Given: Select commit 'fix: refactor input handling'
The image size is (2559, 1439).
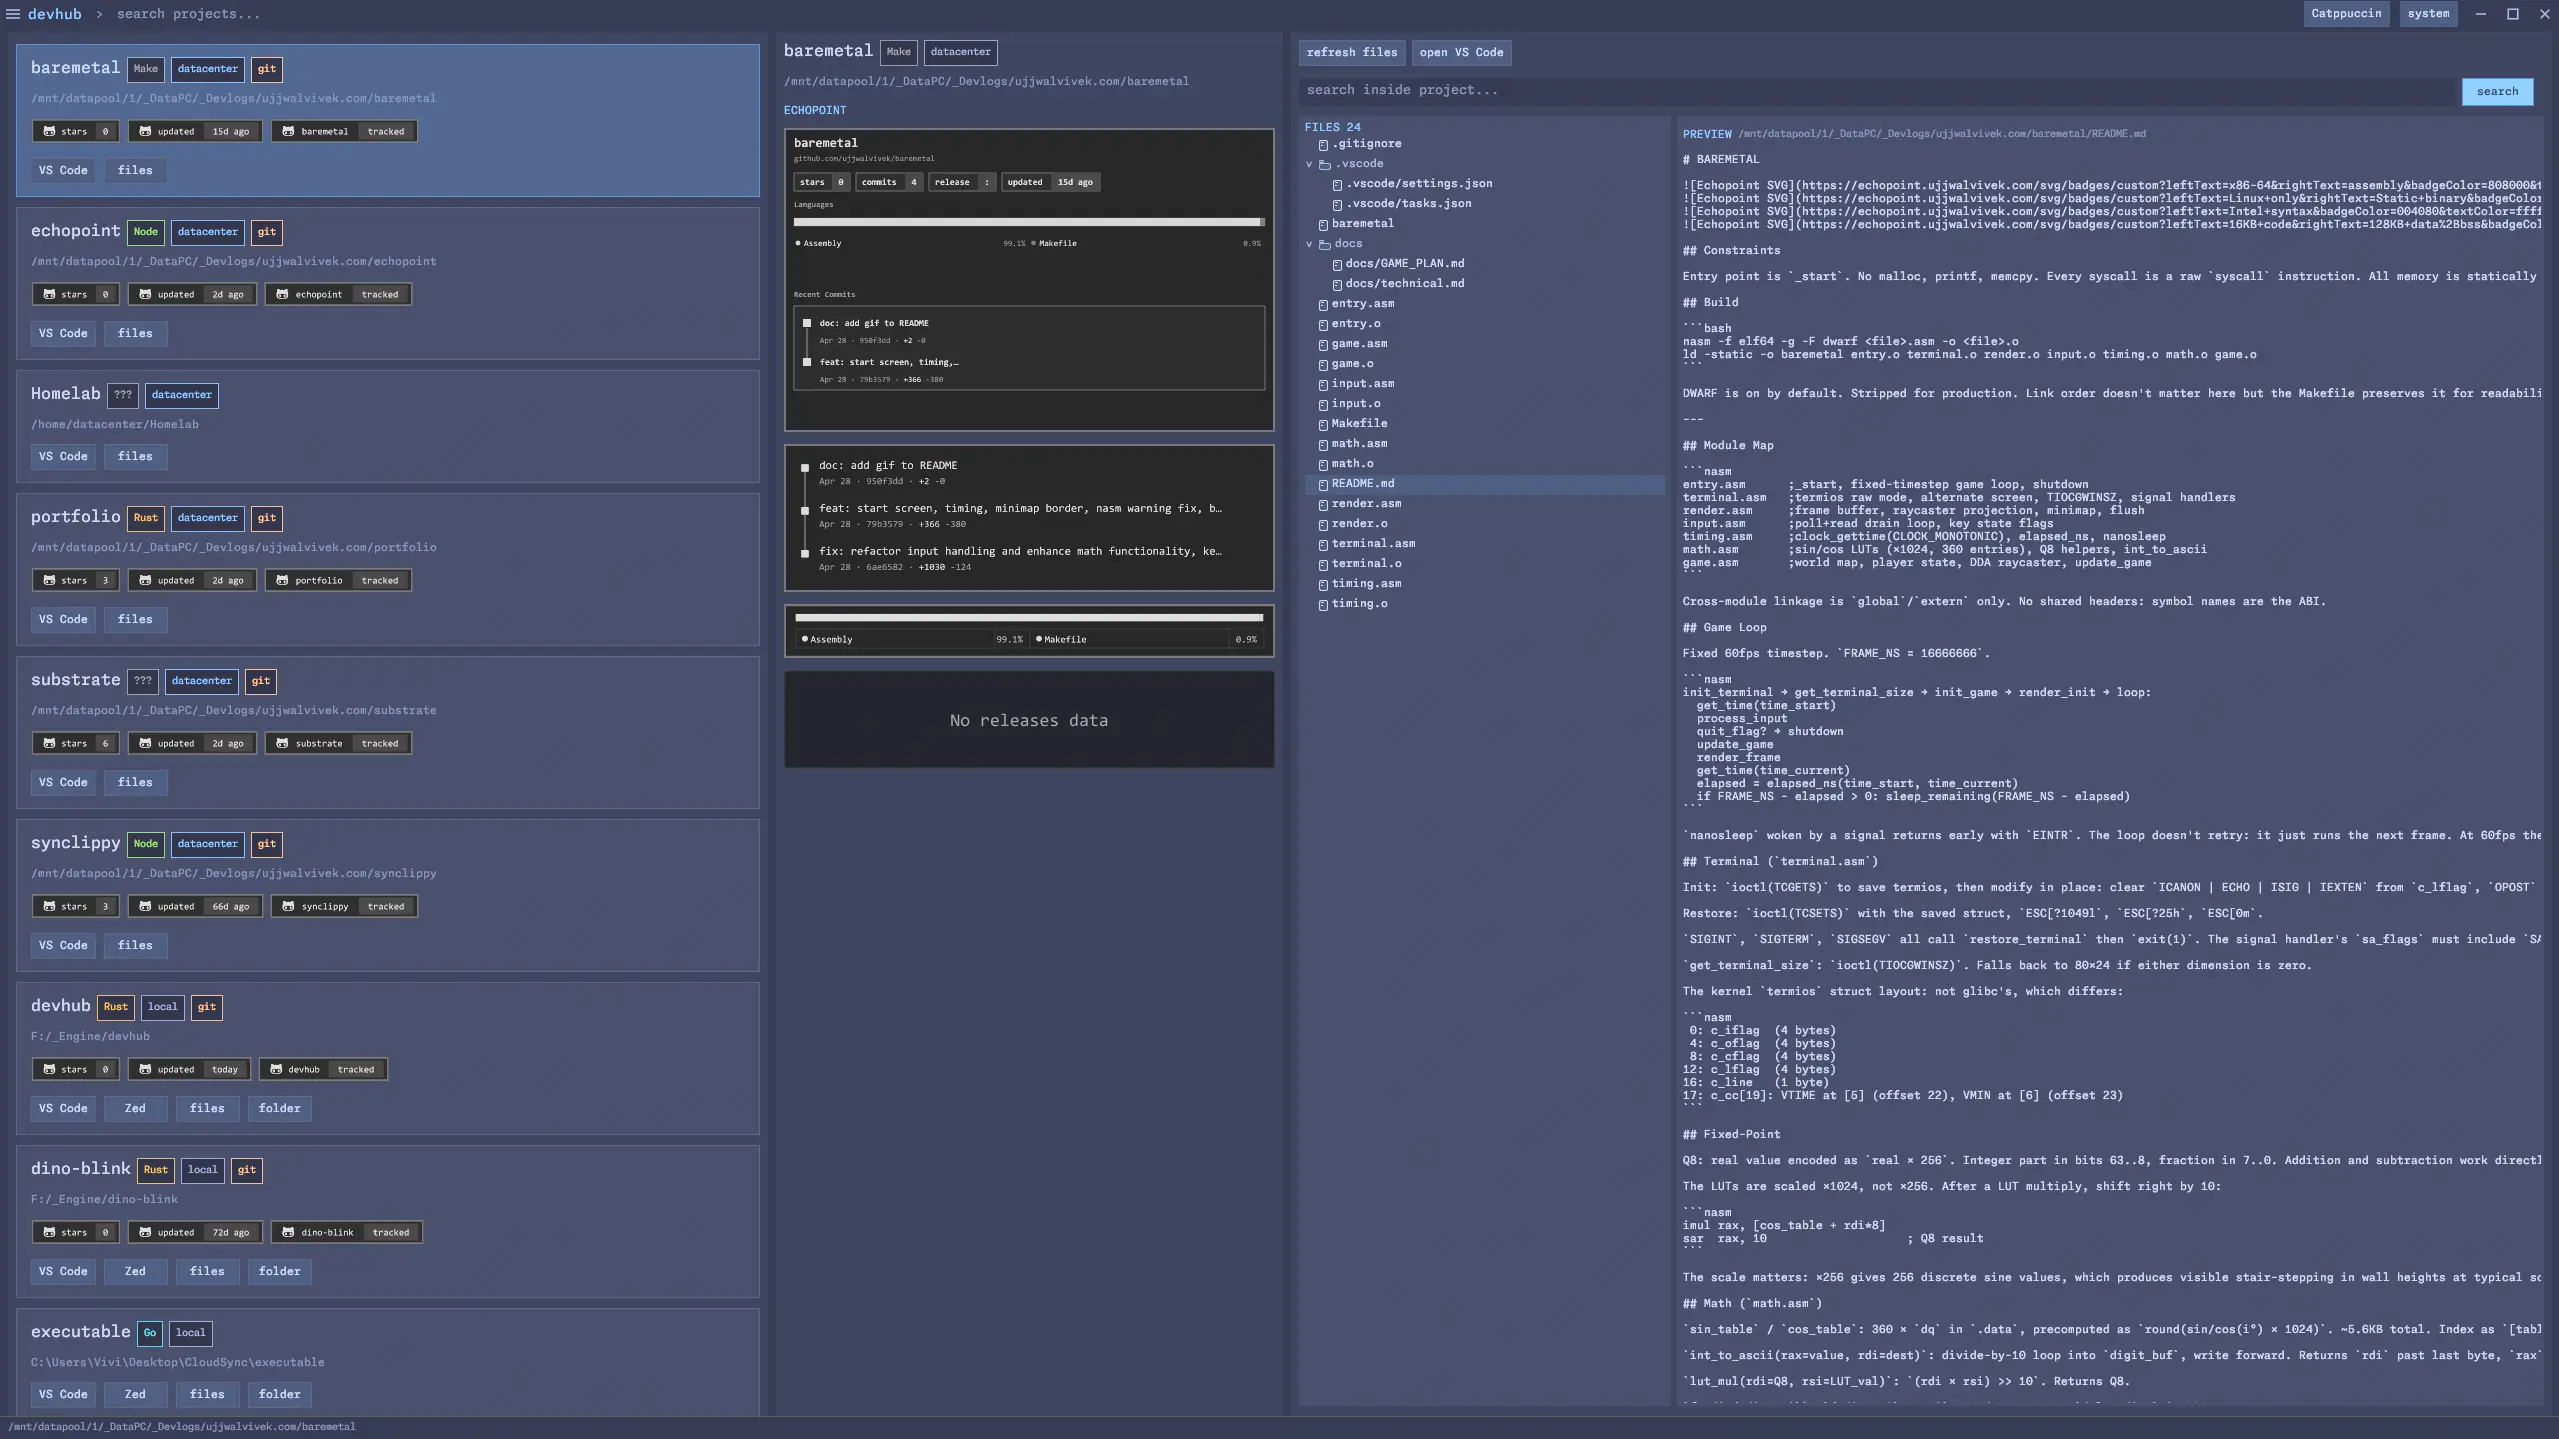Looking at the screenshot, I should pyautogui.click(x=1019, y=552).
